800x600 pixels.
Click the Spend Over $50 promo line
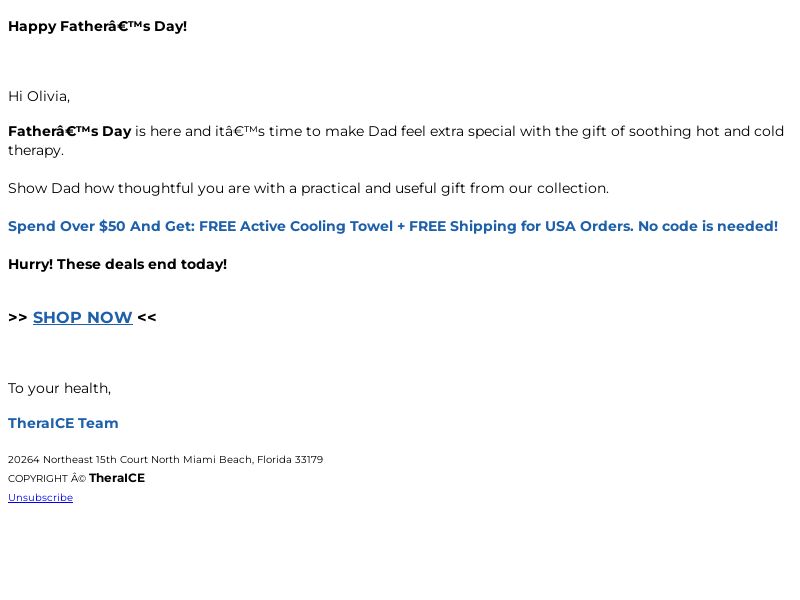point(393,226)
